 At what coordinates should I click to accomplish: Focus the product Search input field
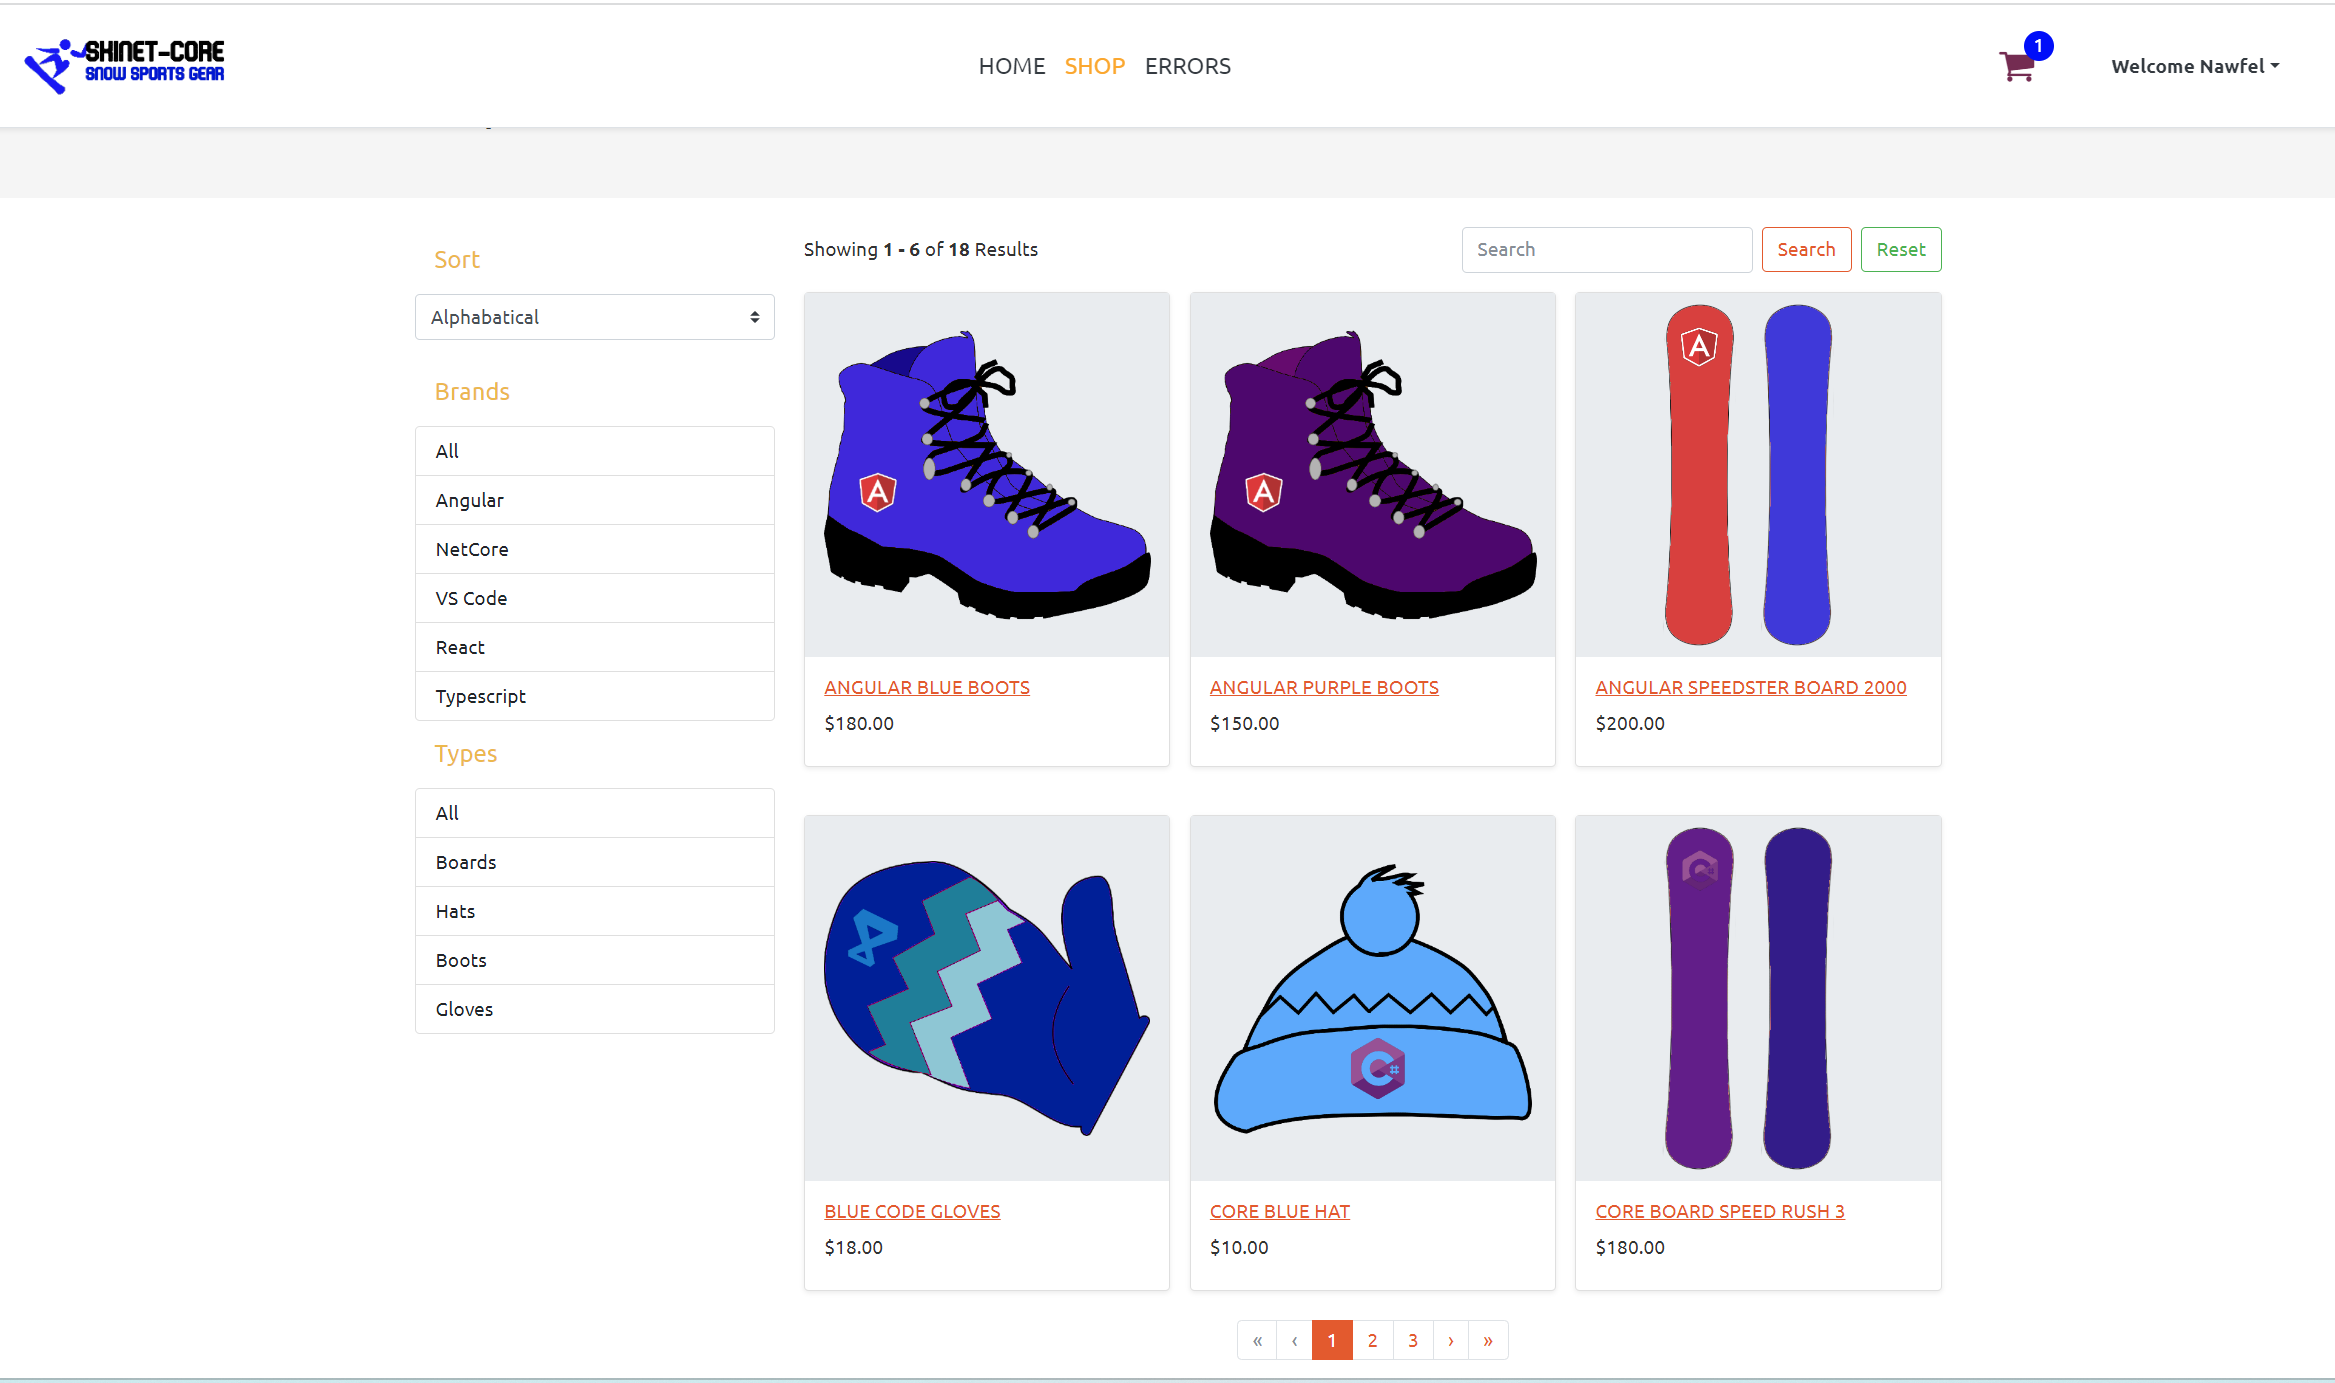tap(1606, 249)
